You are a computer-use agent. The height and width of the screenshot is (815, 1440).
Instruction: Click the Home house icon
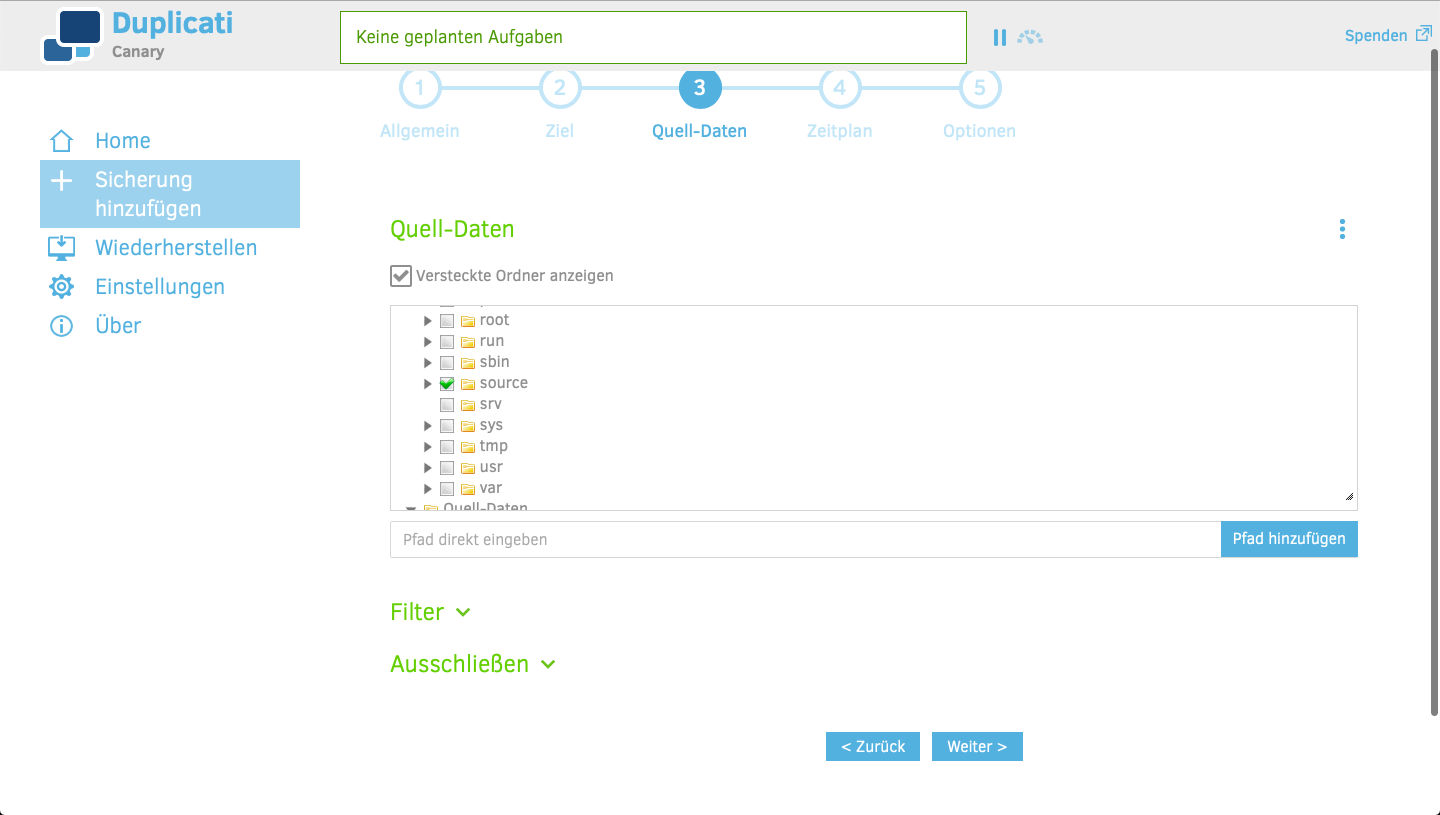pos(62,141)
